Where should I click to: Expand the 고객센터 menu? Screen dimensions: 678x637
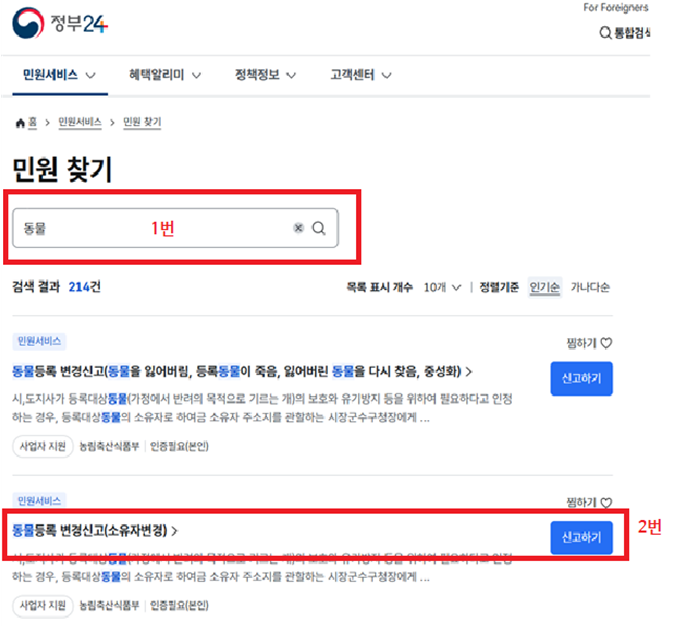(361, 75)
